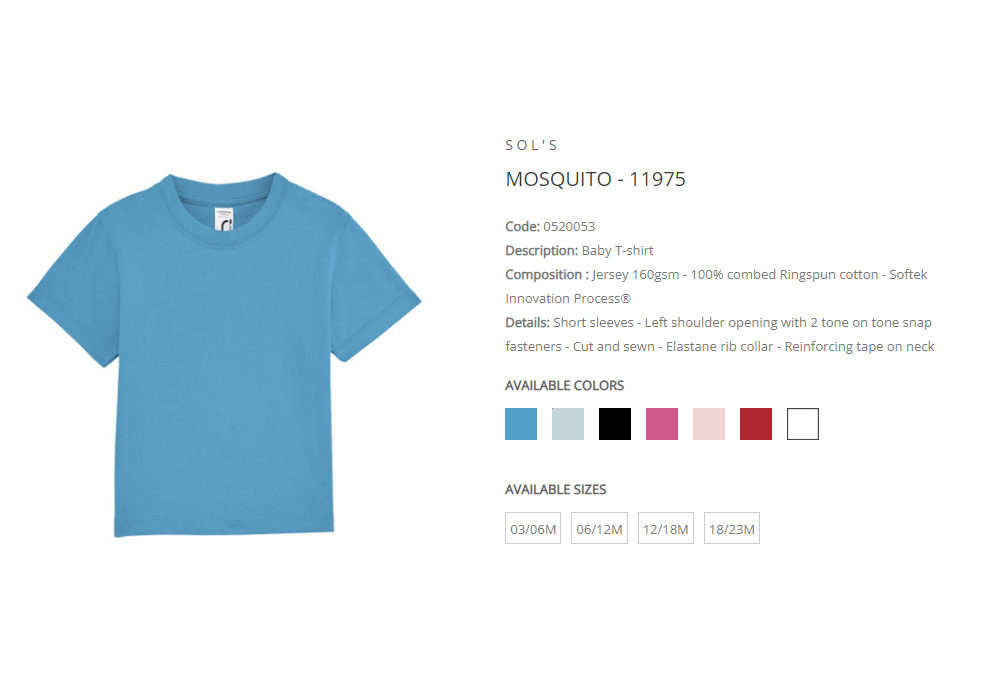
Task: Choose the pale grey-blue color swatch
Action: [x=568, y=424]
